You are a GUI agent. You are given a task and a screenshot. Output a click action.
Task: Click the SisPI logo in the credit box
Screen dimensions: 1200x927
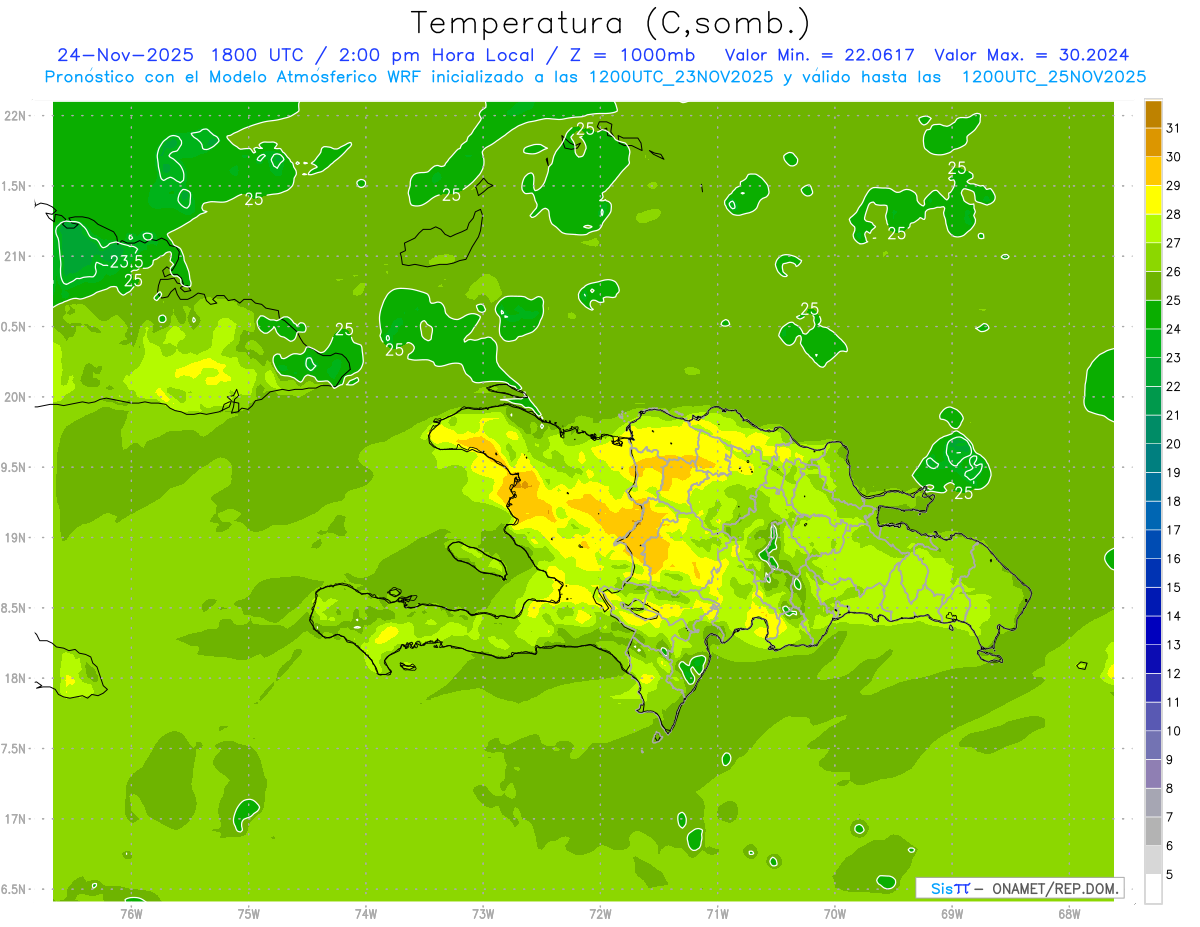(950, 888)
